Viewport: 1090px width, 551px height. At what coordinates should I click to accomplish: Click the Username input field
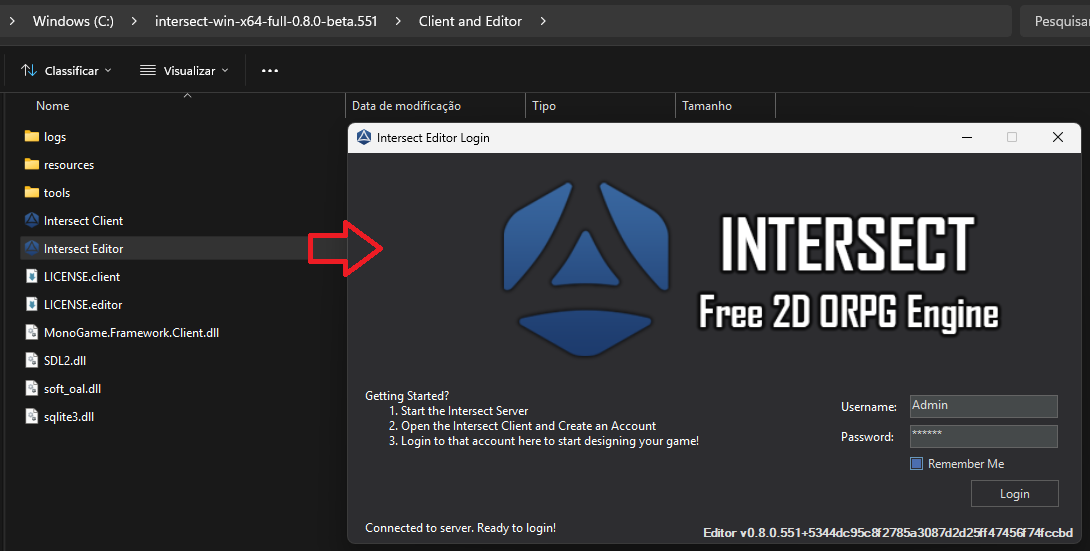(x=984, y=406)
